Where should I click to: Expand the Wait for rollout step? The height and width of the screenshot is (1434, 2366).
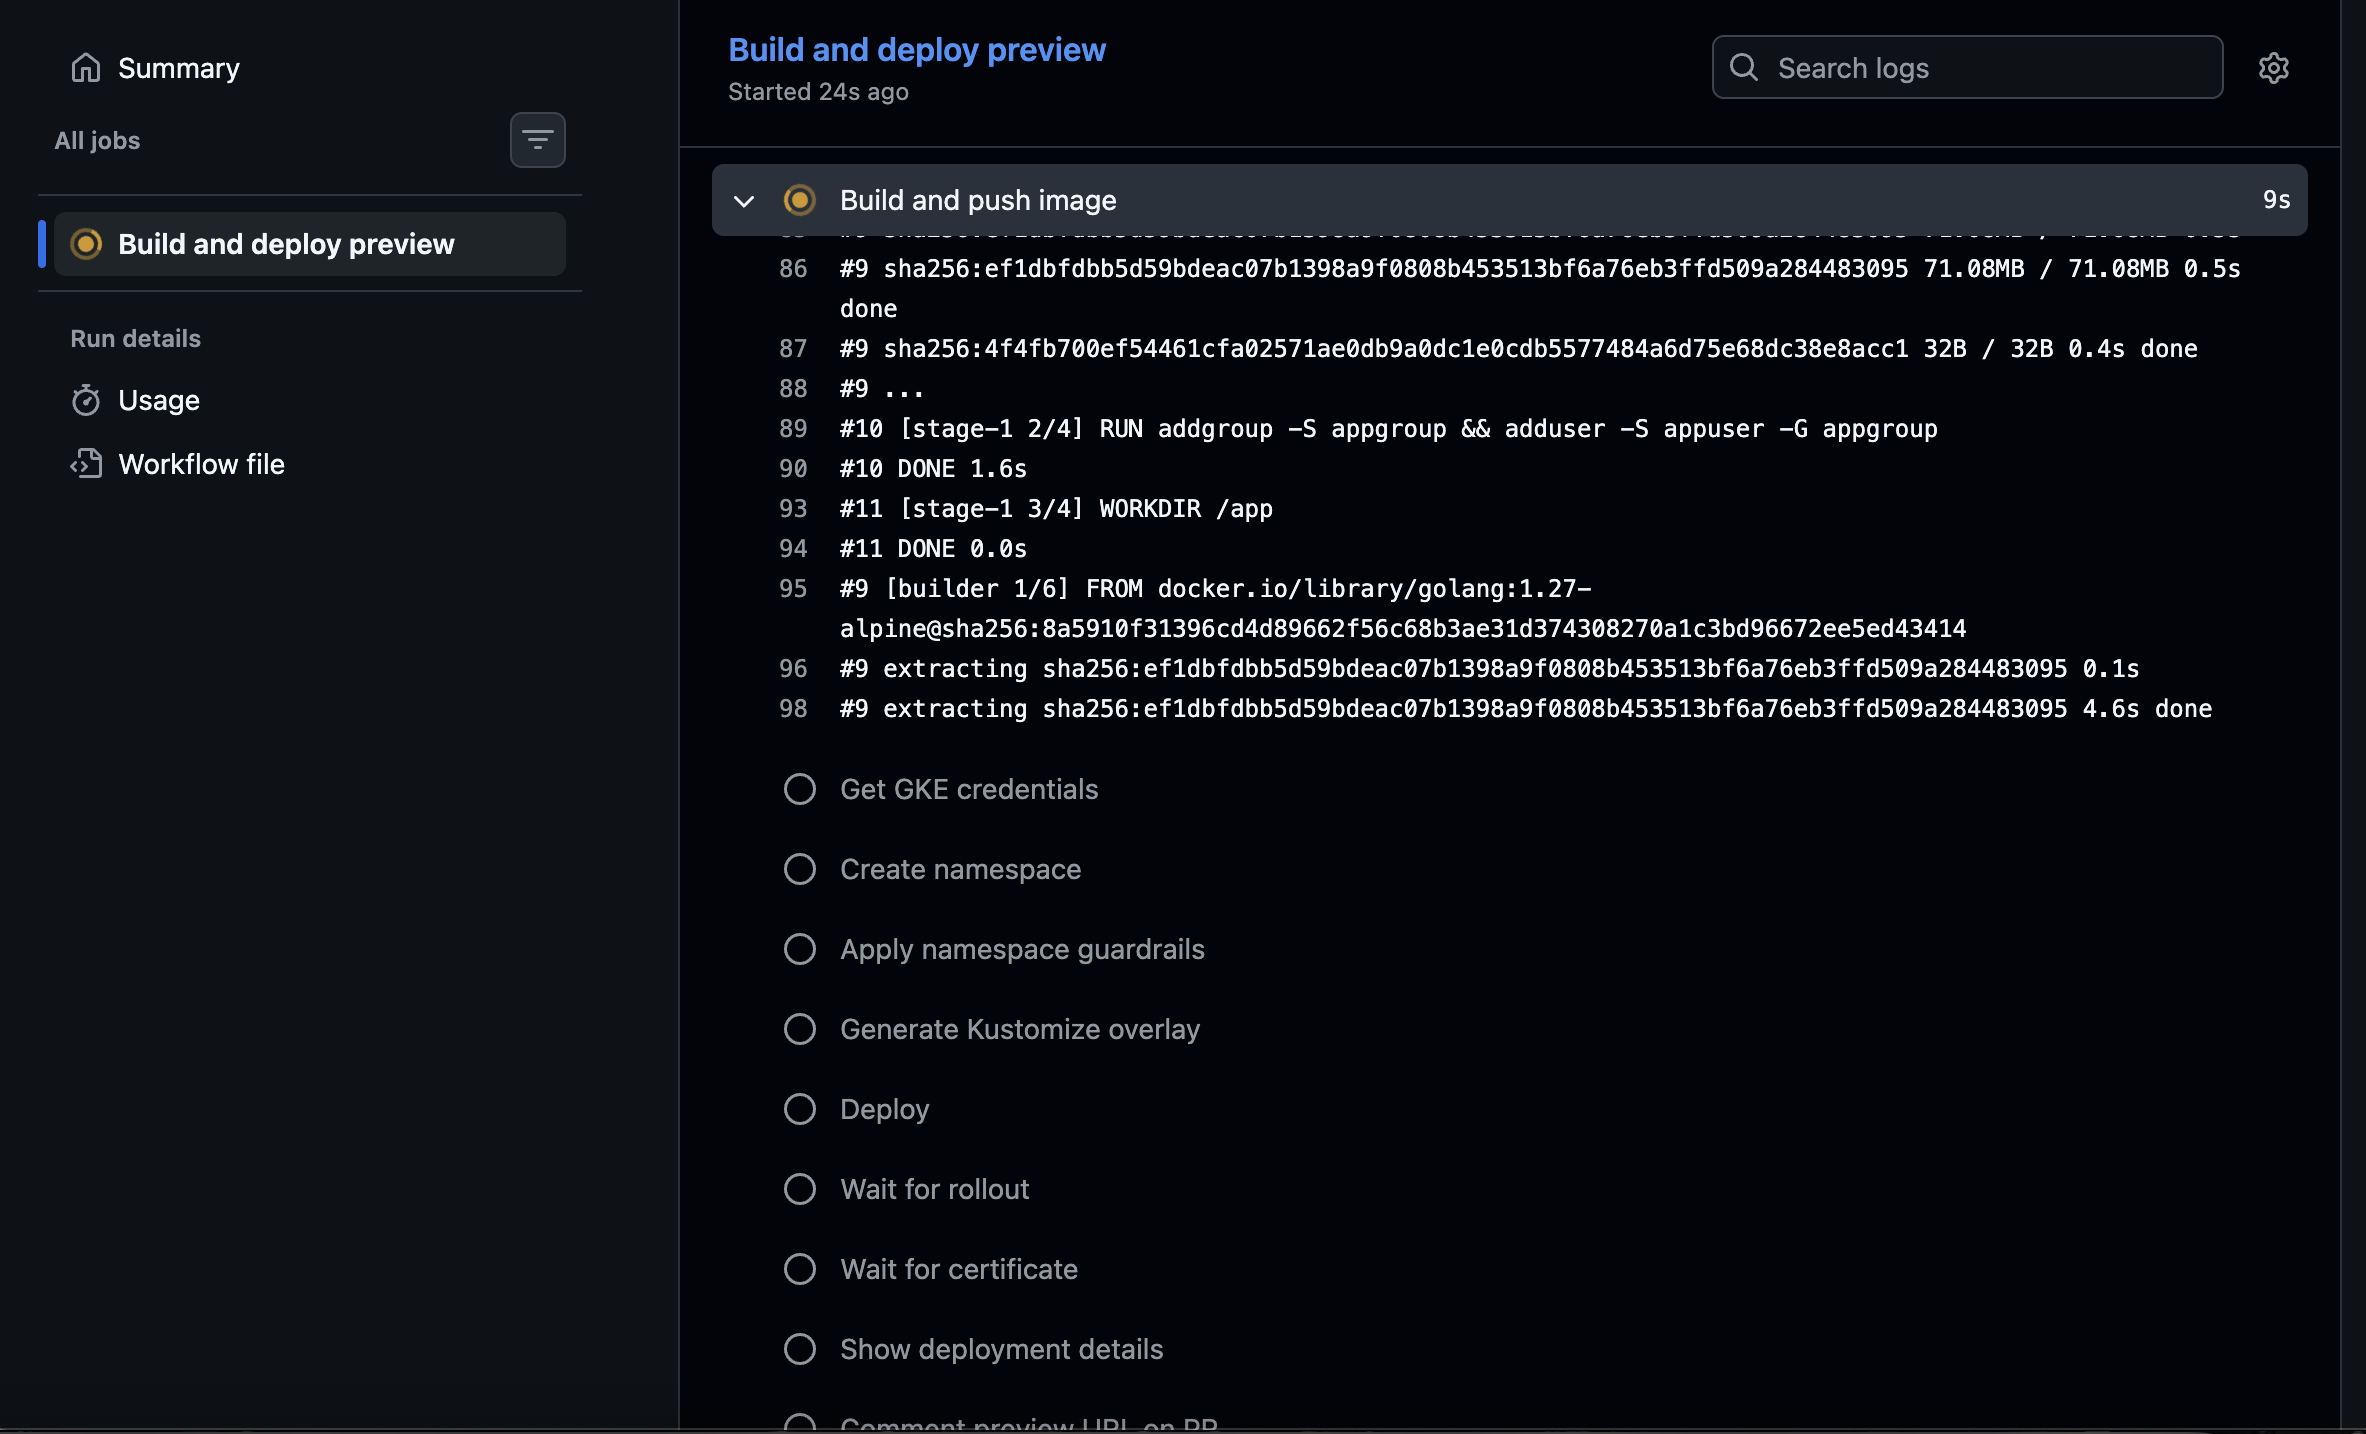click(x=1510, y=1189)
